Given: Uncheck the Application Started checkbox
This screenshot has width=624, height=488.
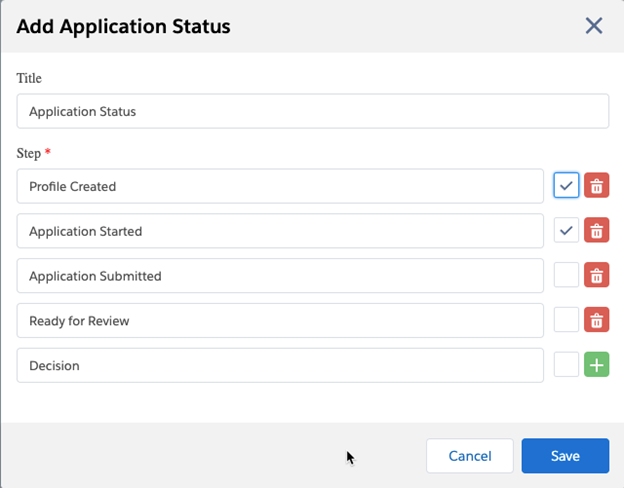Looking at the screenshot, I should (x=566, y=231).
